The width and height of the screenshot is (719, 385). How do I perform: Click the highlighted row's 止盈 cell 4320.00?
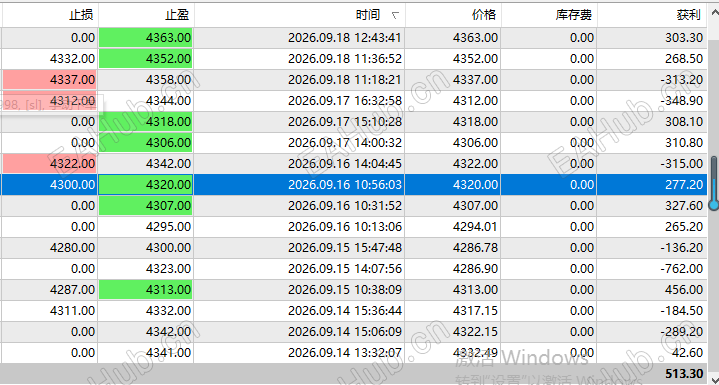(x=146, y=185)
